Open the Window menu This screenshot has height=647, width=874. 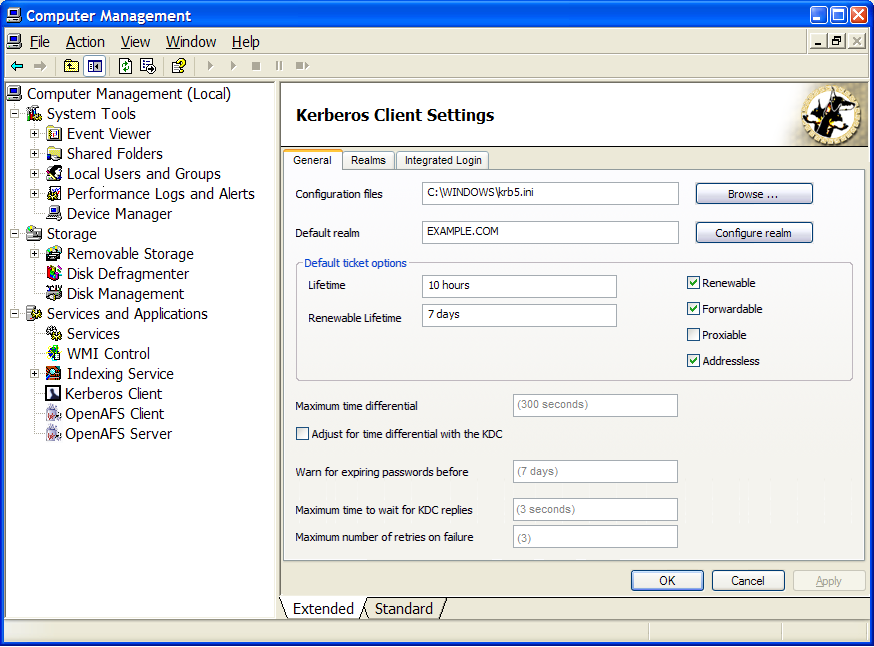(x=191, y=42)
